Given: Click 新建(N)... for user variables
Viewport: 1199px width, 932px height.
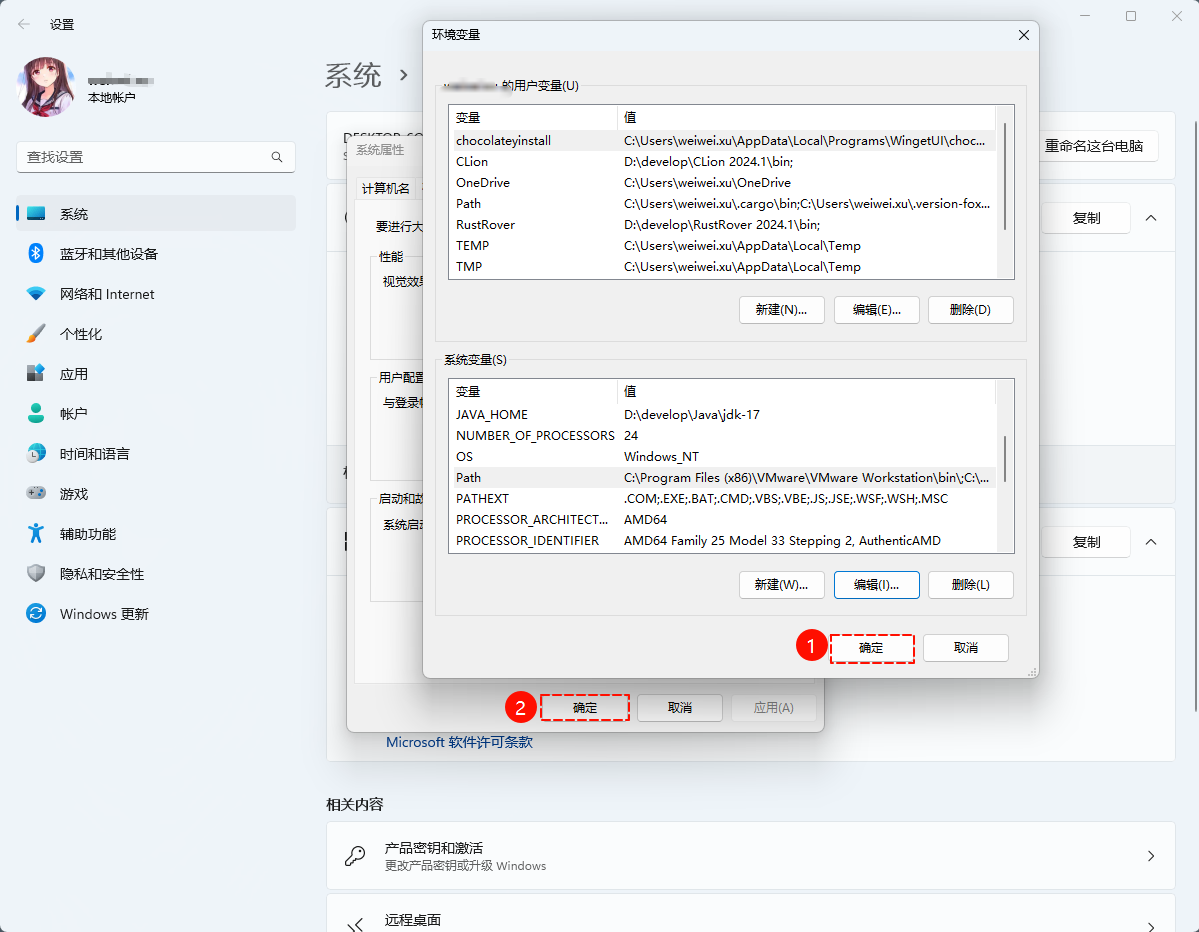Looking at the screenshot, I should [781, 310].
